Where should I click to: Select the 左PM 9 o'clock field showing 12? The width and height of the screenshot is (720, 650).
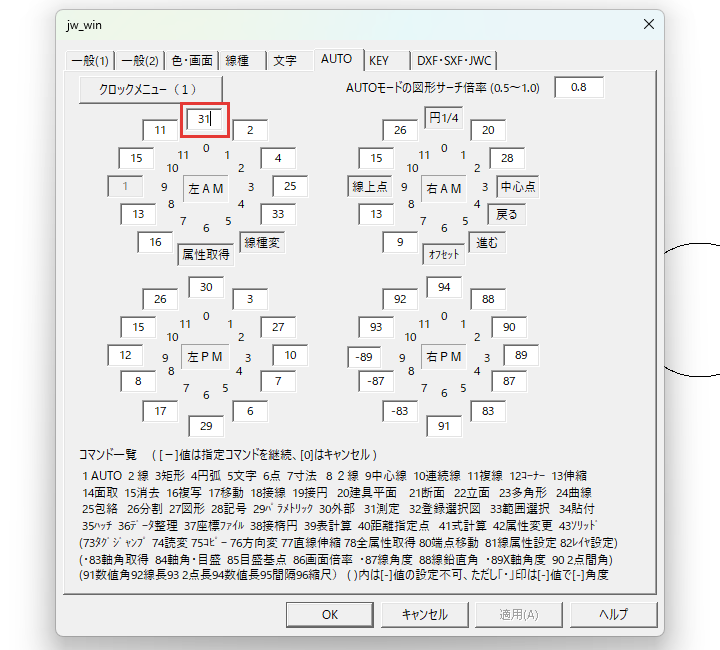click(125, 355)
